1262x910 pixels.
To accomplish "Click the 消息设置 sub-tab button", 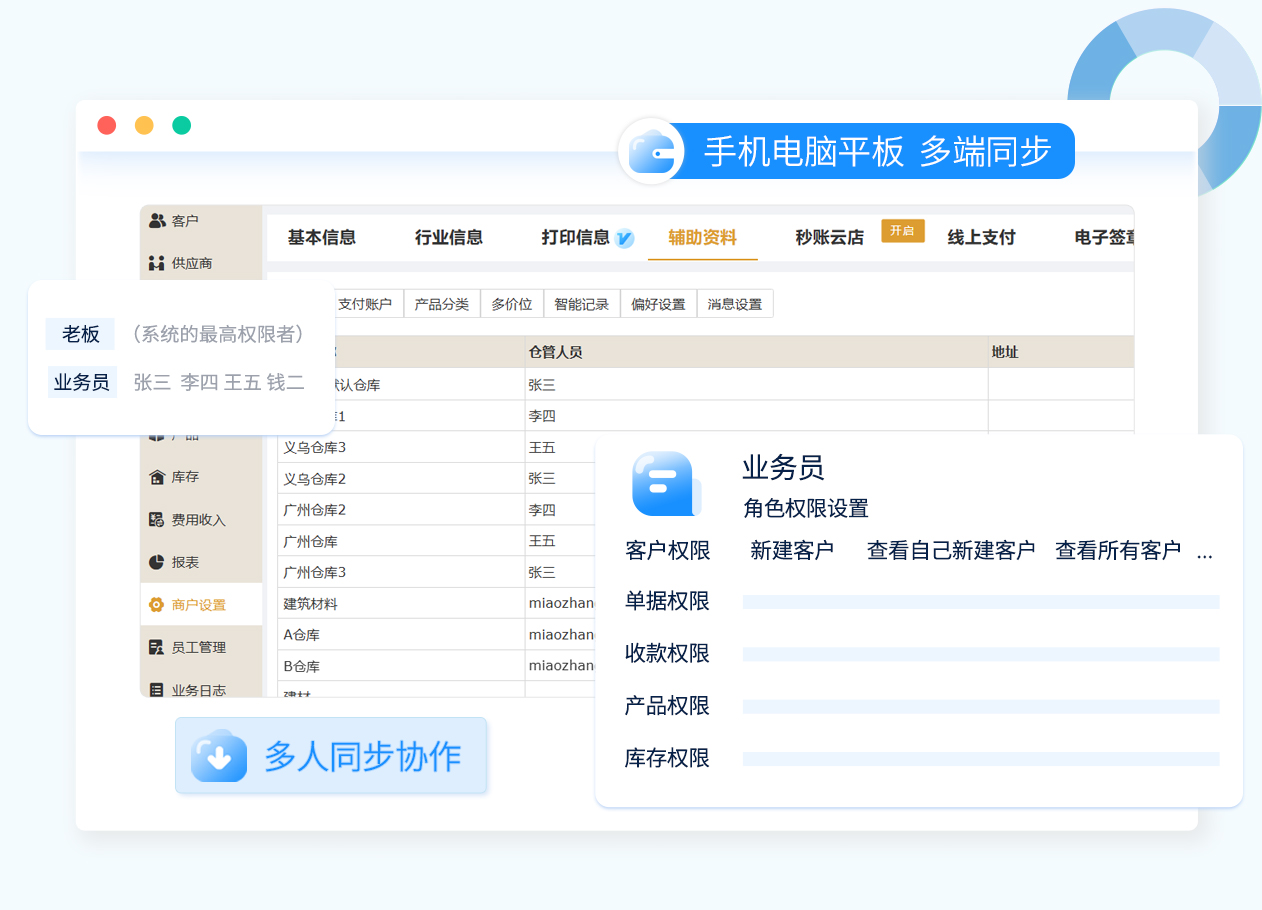I will pyautogui.click(x=735, y=304).
